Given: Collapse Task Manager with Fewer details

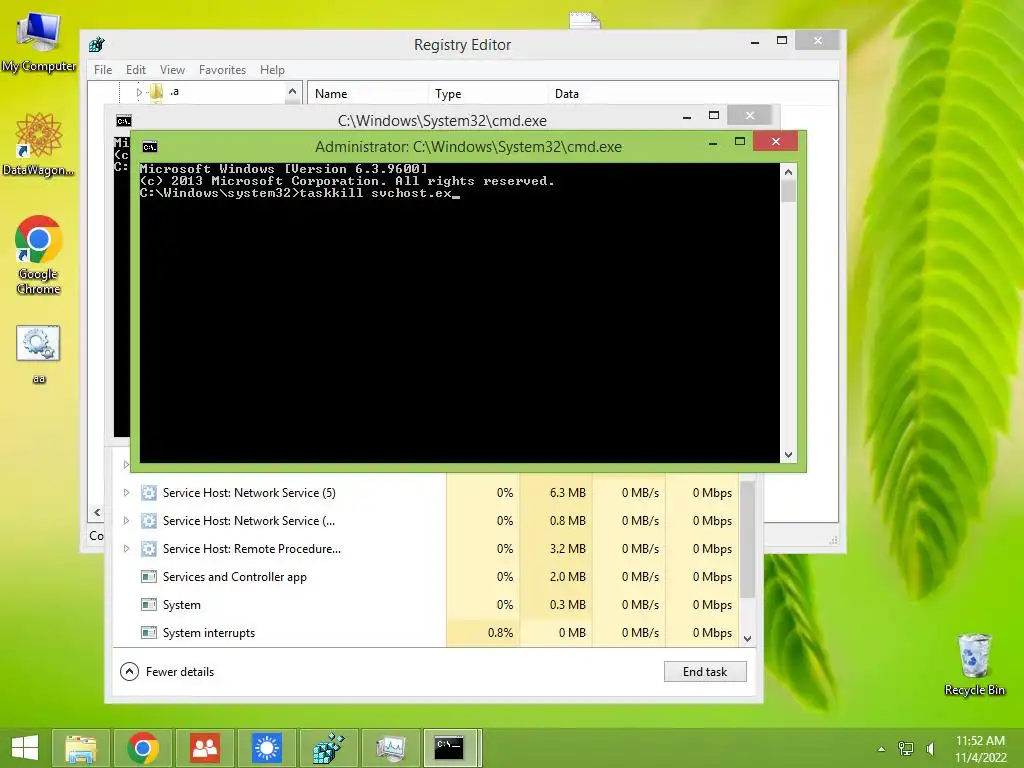Looking at the screenshot, I should (x=167, y=671).
